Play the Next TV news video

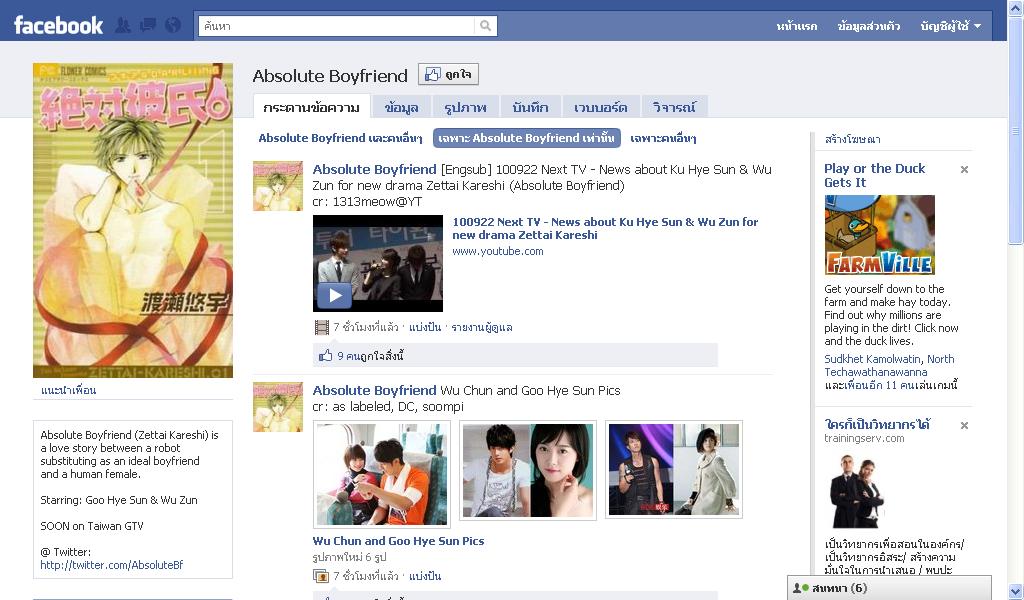pos(377,263)
